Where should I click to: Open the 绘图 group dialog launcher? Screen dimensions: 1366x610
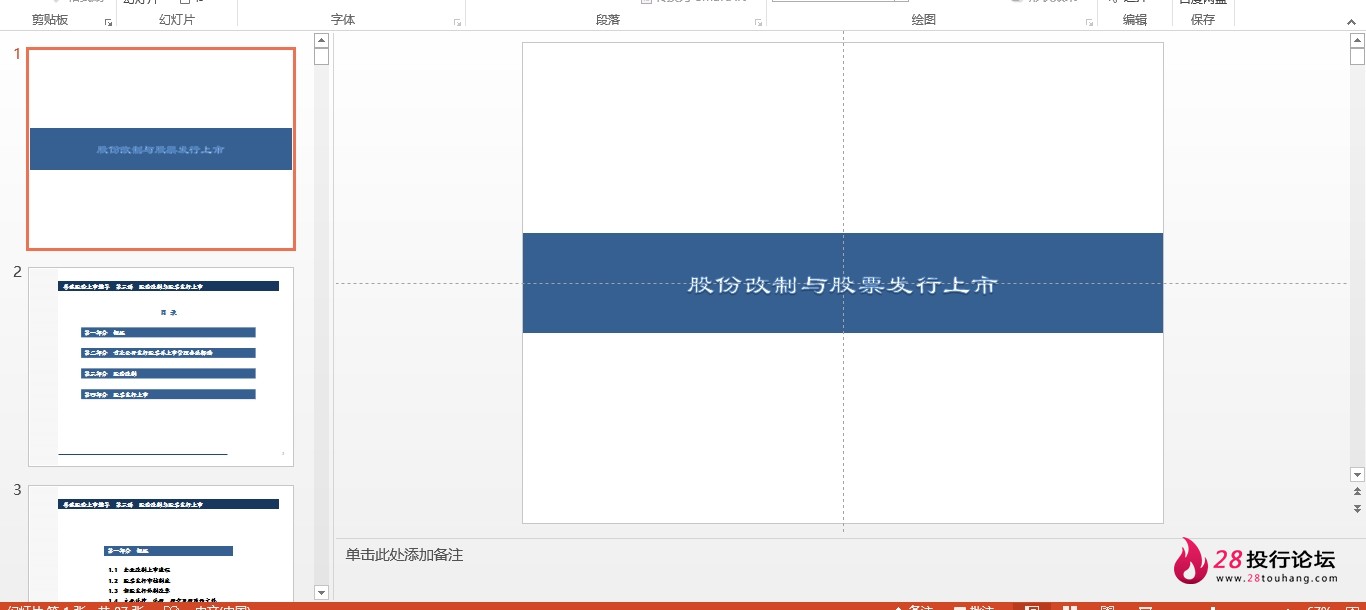1089,21
